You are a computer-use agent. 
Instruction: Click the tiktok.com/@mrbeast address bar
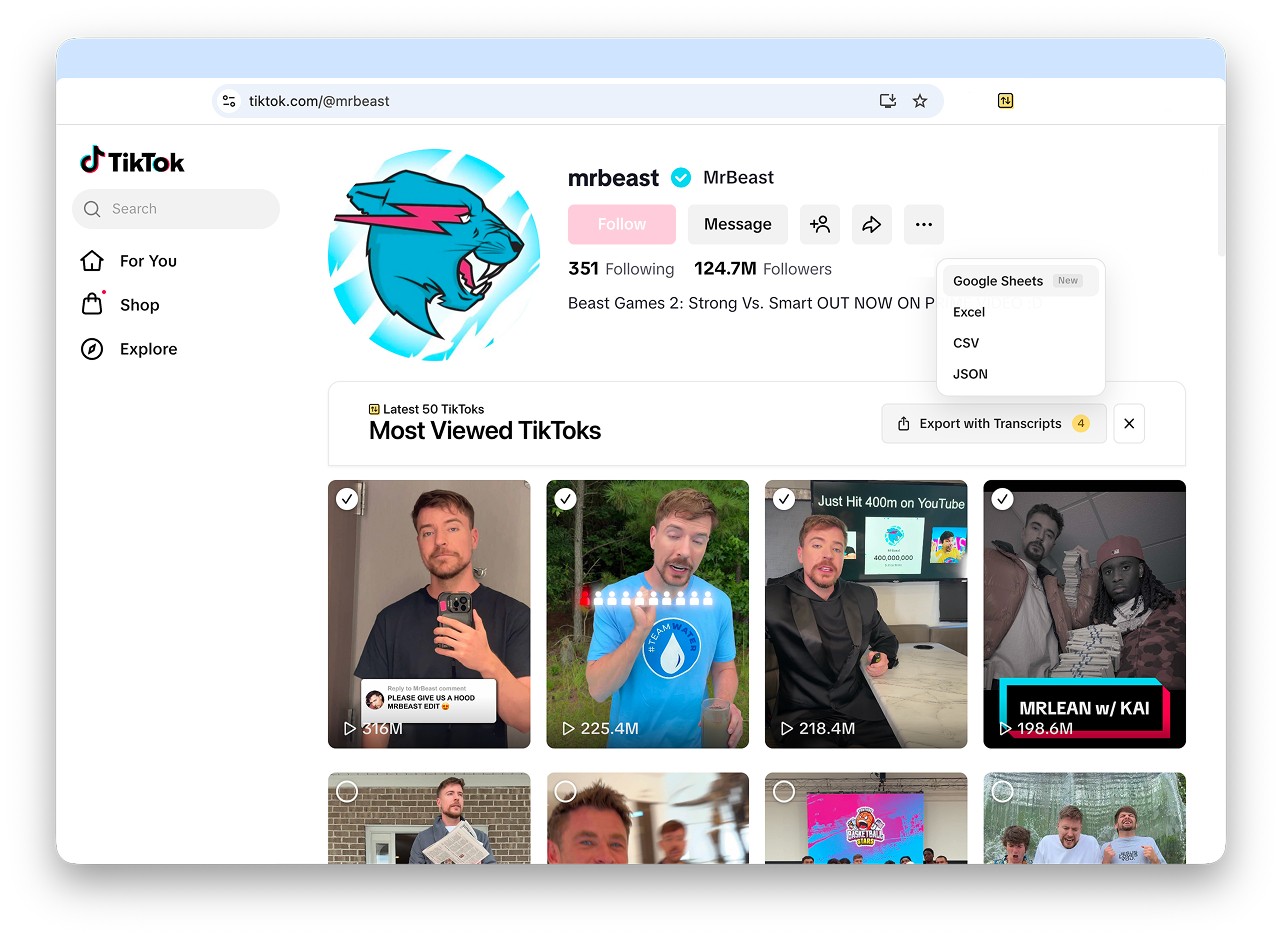point(578,101)
